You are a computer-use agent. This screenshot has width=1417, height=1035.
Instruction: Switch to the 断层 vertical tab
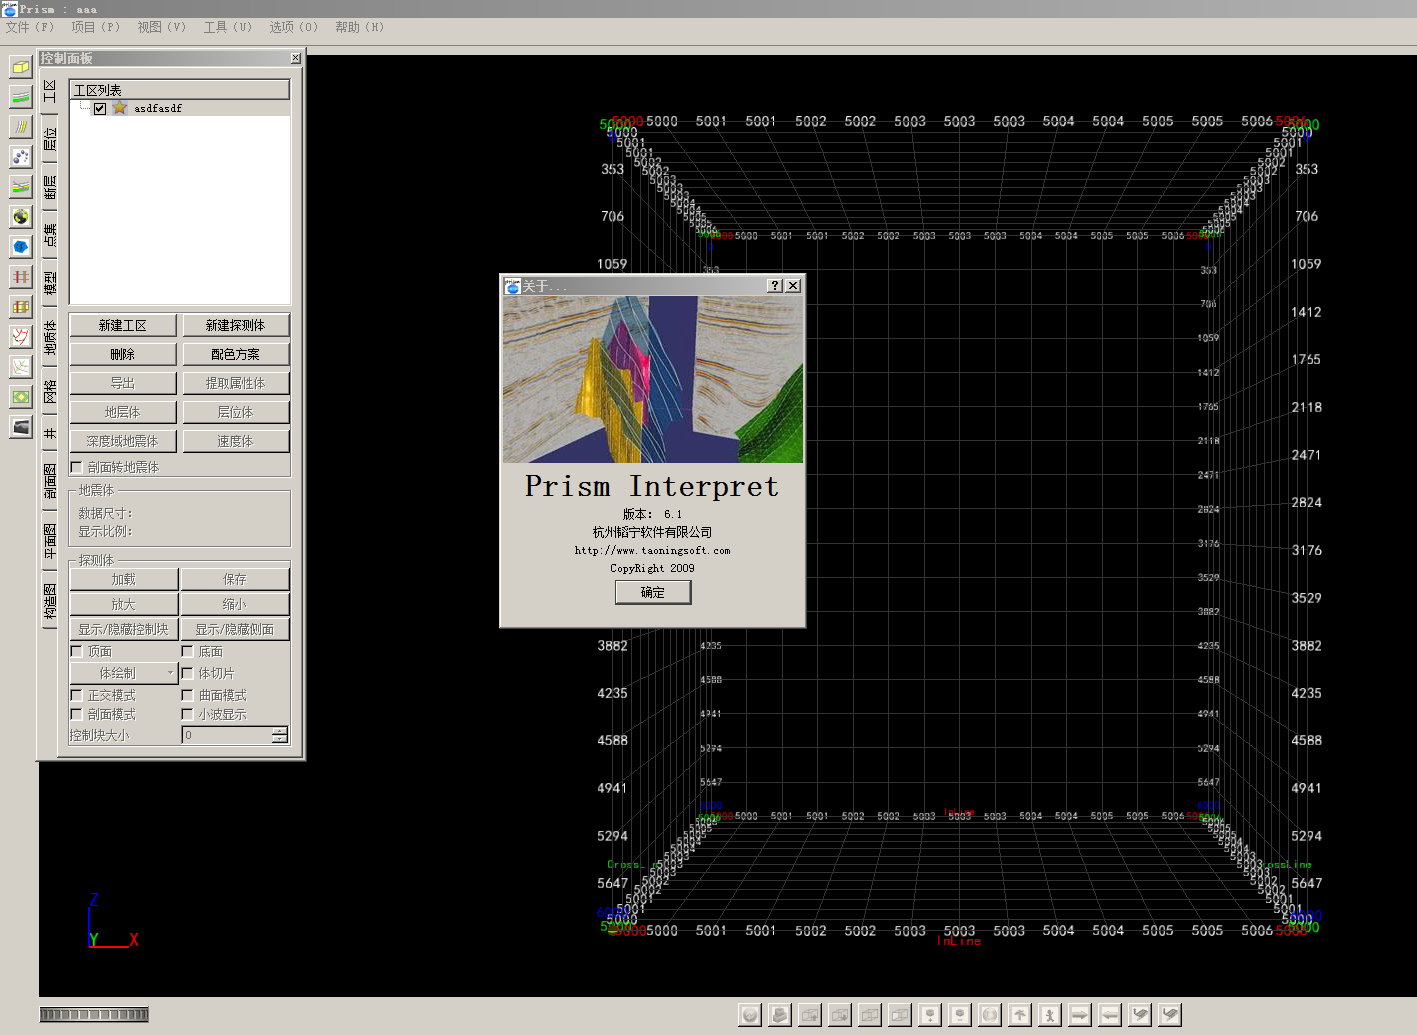[x=50, y=187]
